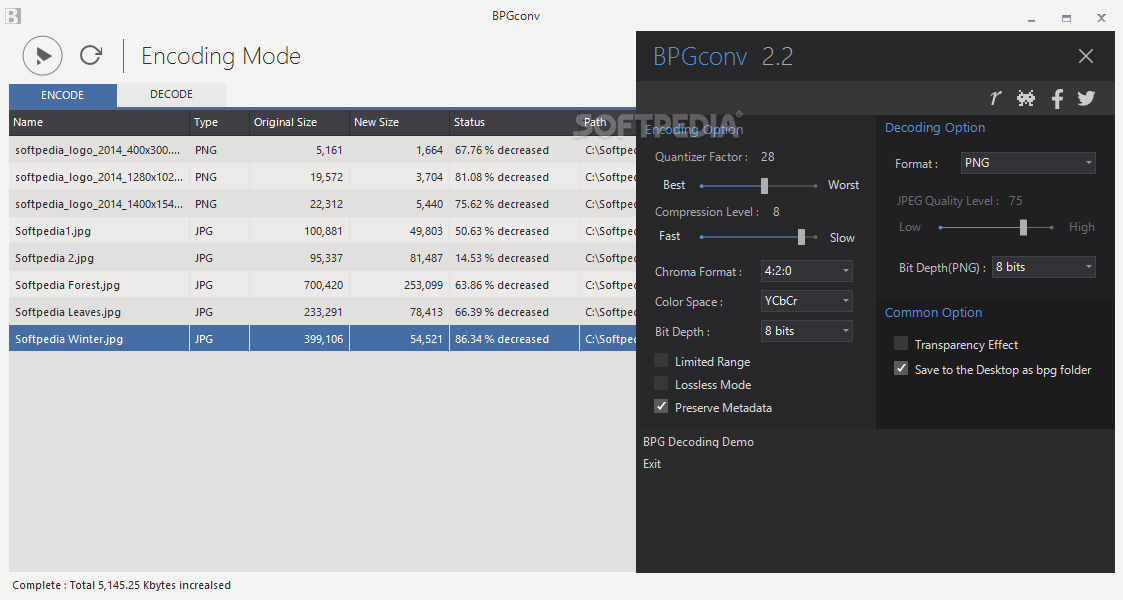Enable the Lossless Mode checkbox

[661, 384]
